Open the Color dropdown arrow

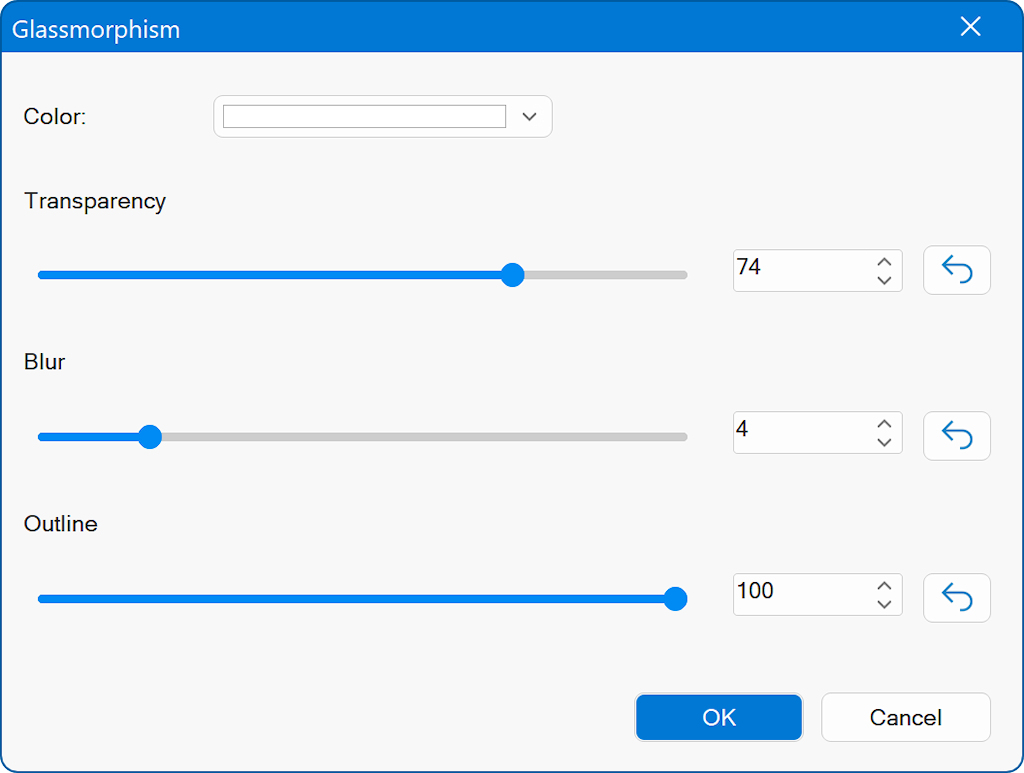click(x=530, y=117)
